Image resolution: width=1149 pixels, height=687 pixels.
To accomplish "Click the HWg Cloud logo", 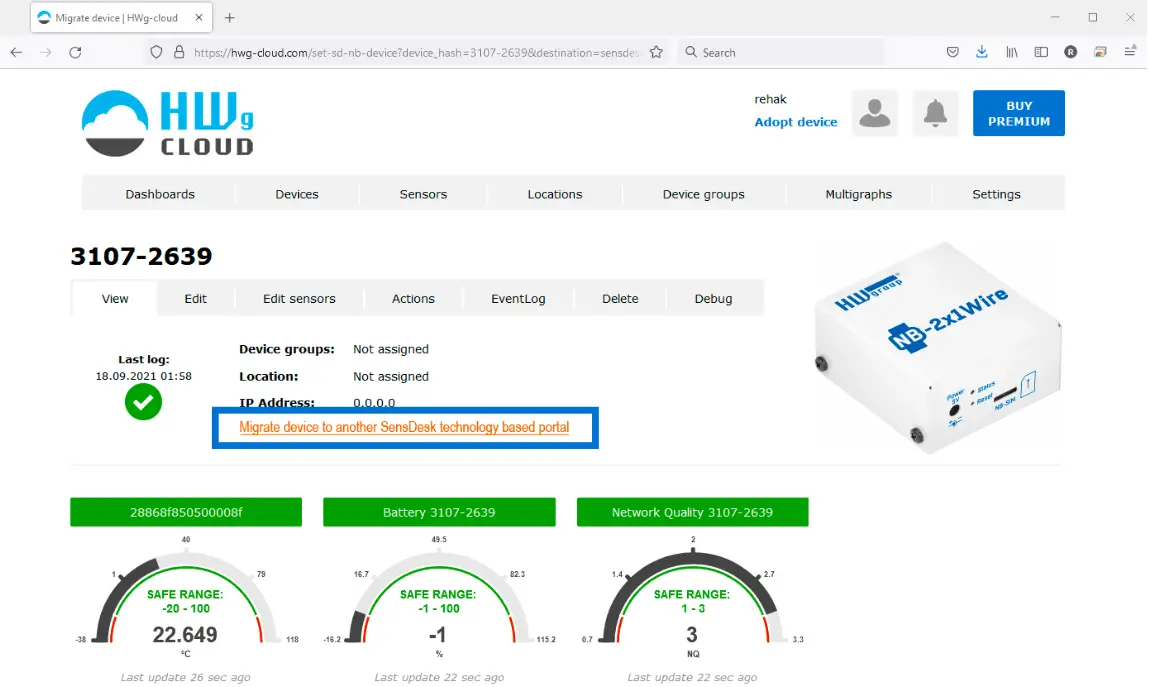I will [x=168, y=123].
